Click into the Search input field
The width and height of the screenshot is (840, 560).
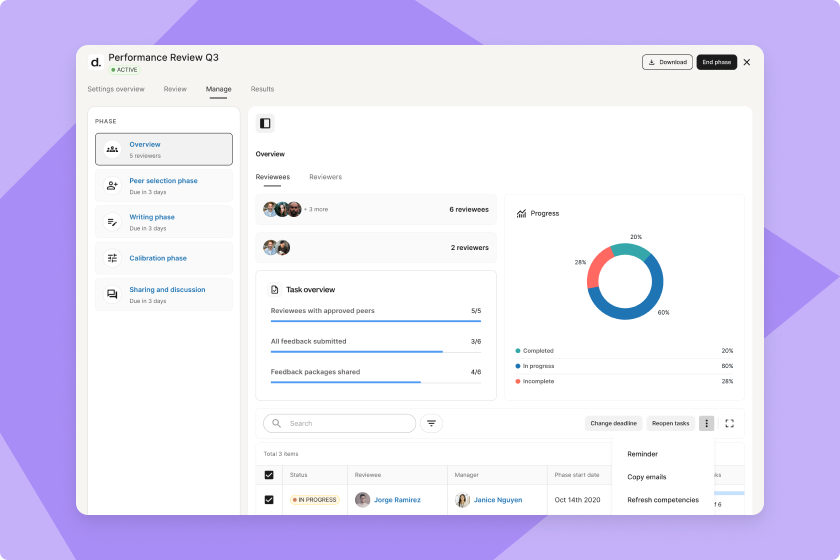345,423
